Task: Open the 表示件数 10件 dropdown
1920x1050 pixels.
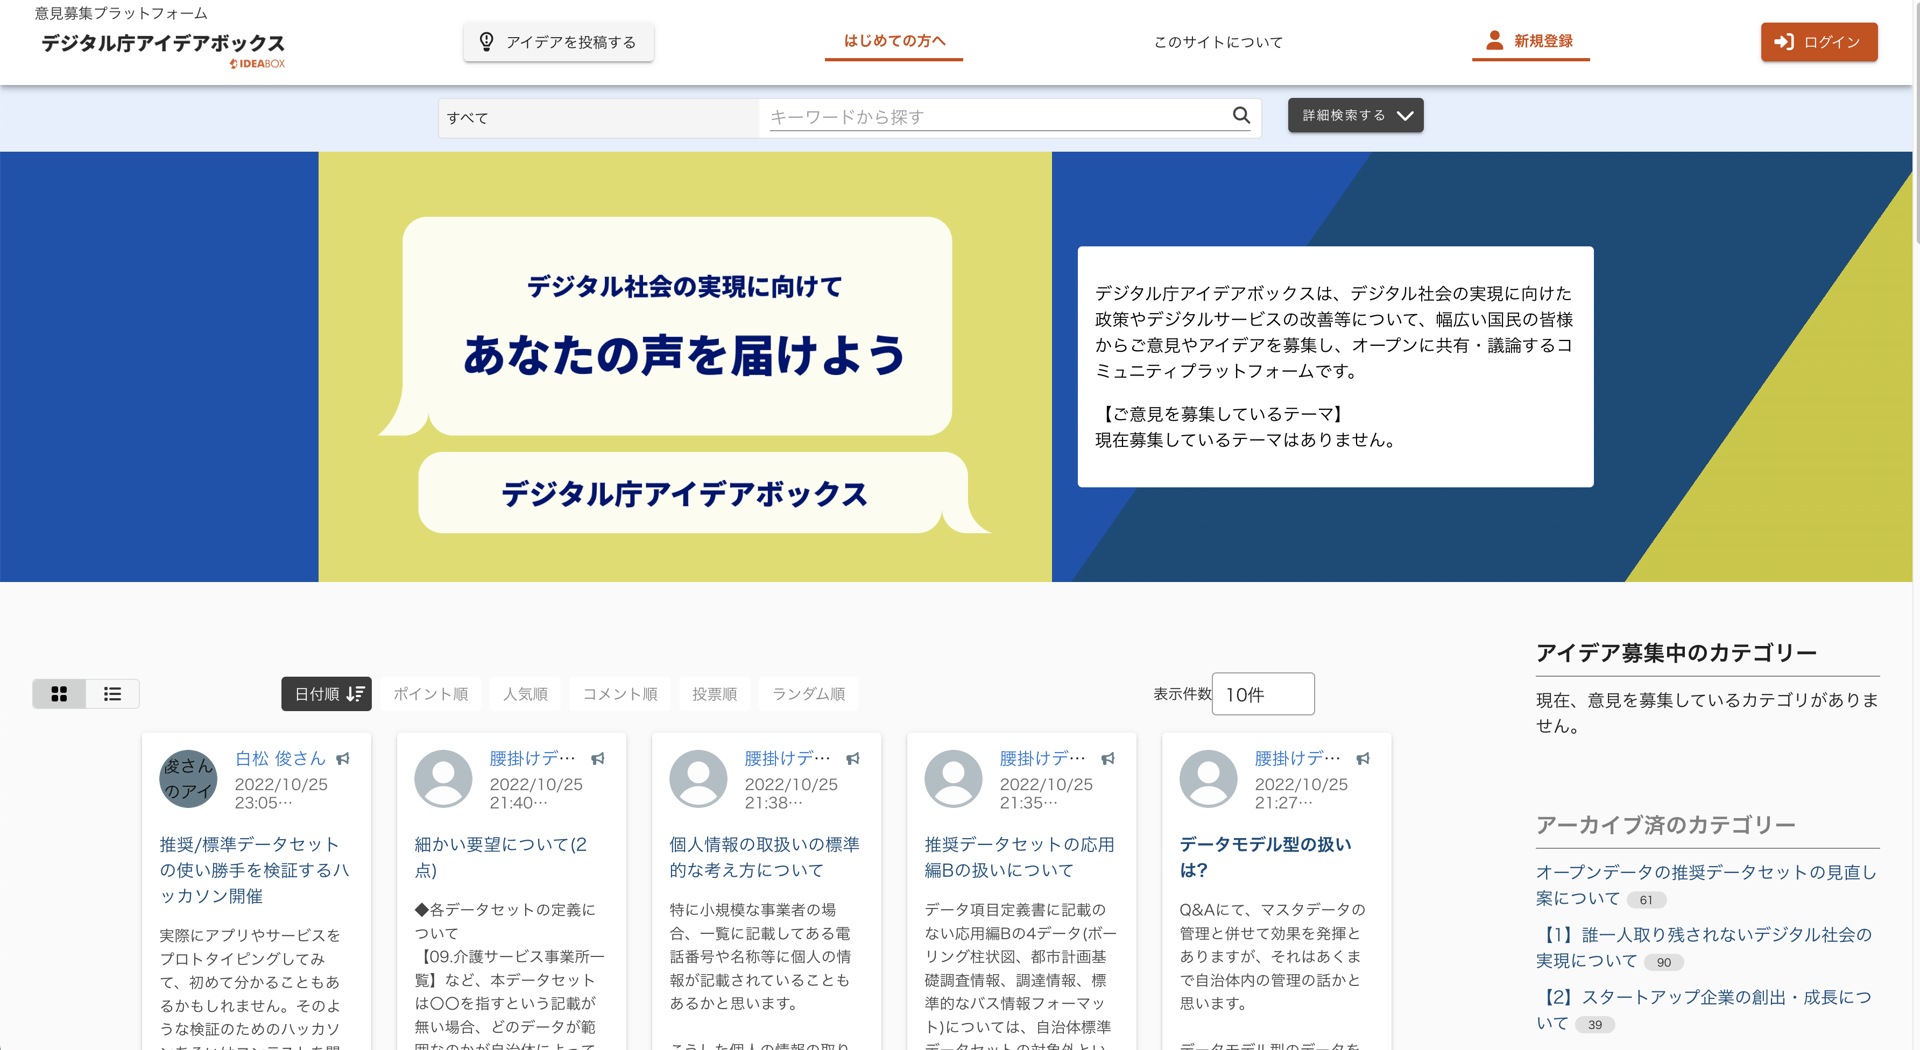Action: click(x=1262, y=693)
